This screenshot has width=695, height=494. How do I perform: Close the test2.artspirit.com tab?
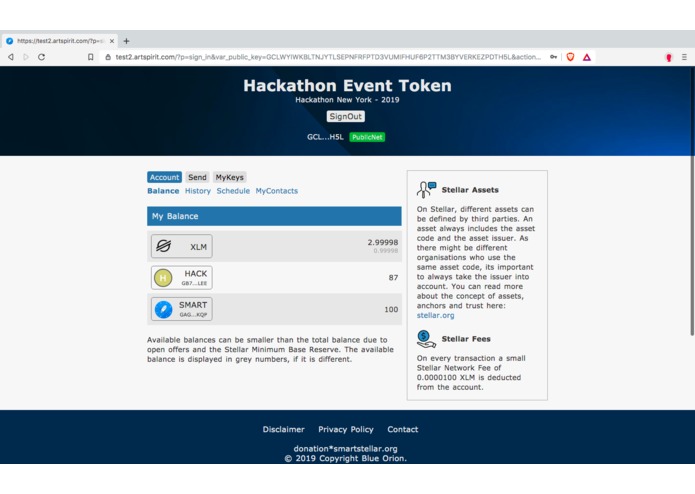tap(112, 41)
